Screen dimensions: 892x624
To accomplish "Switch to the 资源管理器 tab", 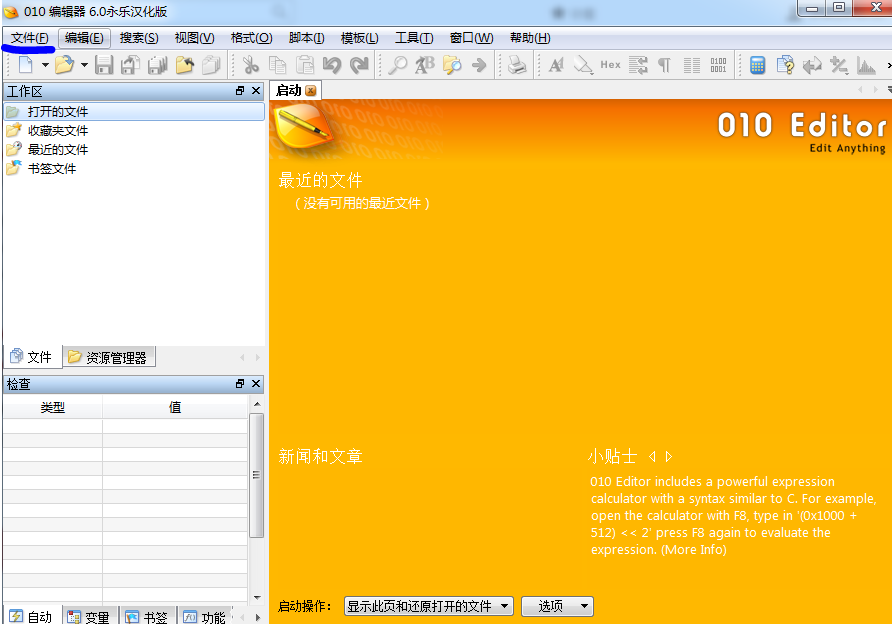I will 108,356.
